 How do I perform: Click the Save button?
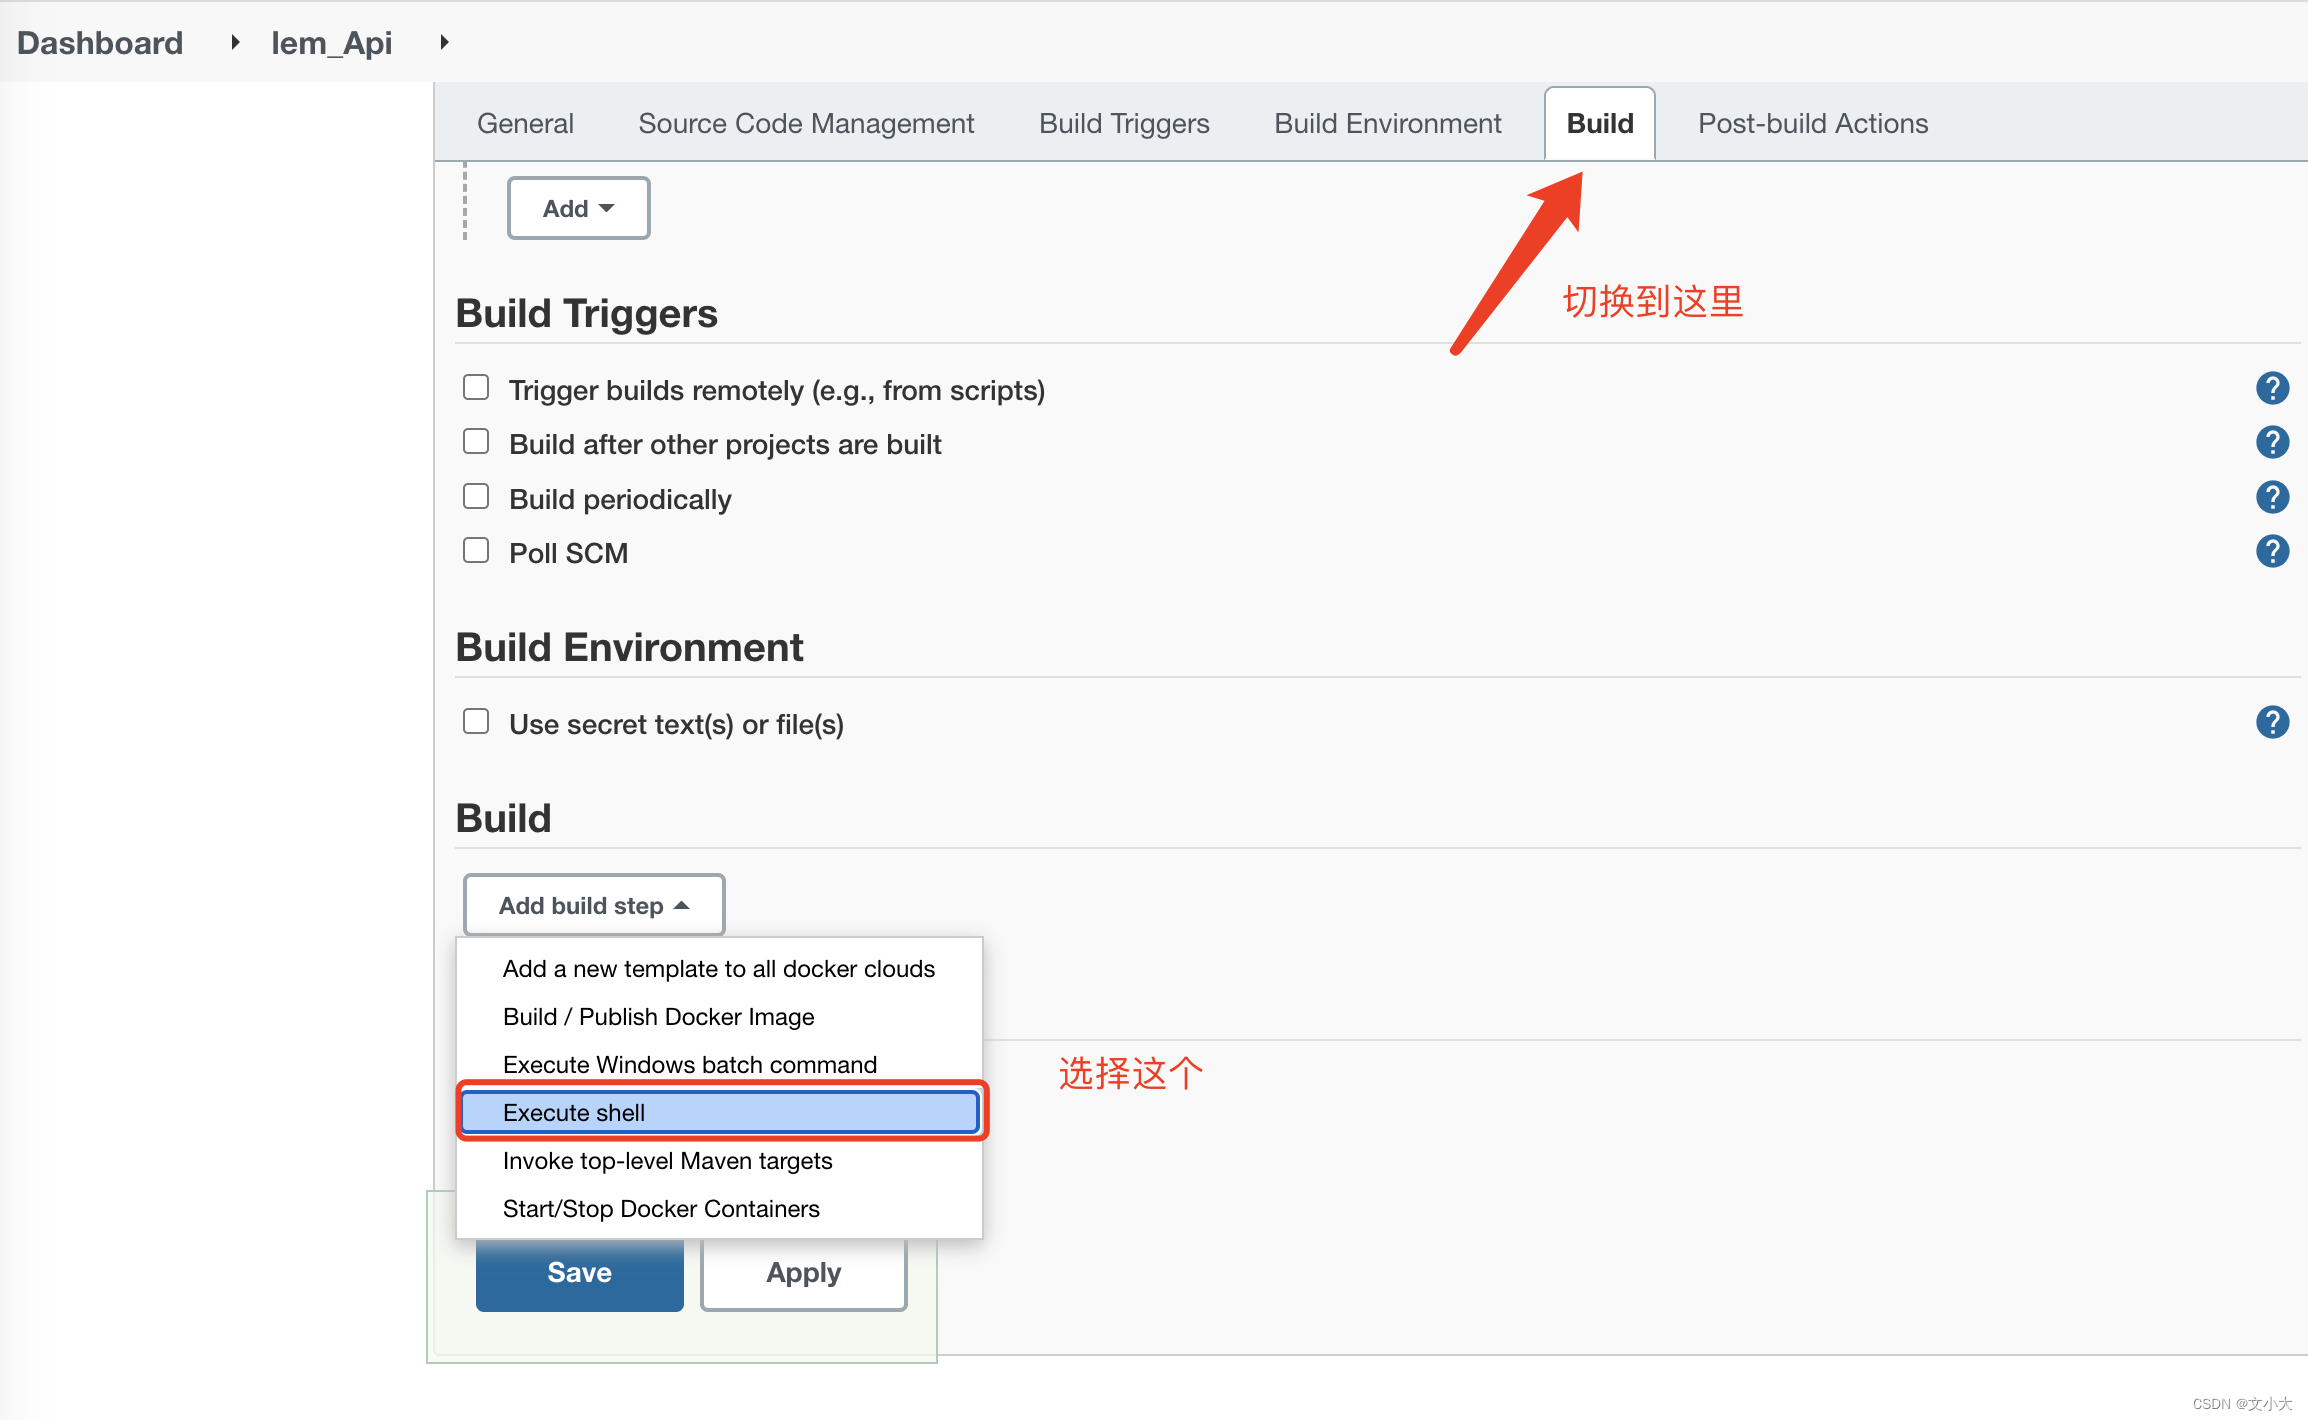[x=579, y=1272]
